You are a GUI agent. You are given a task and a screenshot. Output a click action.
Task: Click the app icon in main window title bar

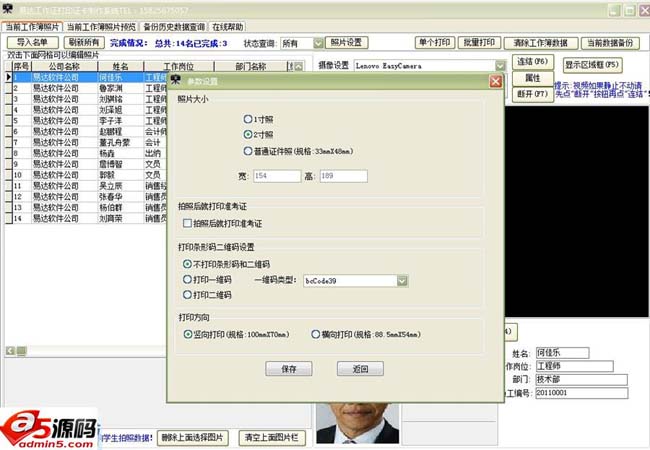[7, 9]
